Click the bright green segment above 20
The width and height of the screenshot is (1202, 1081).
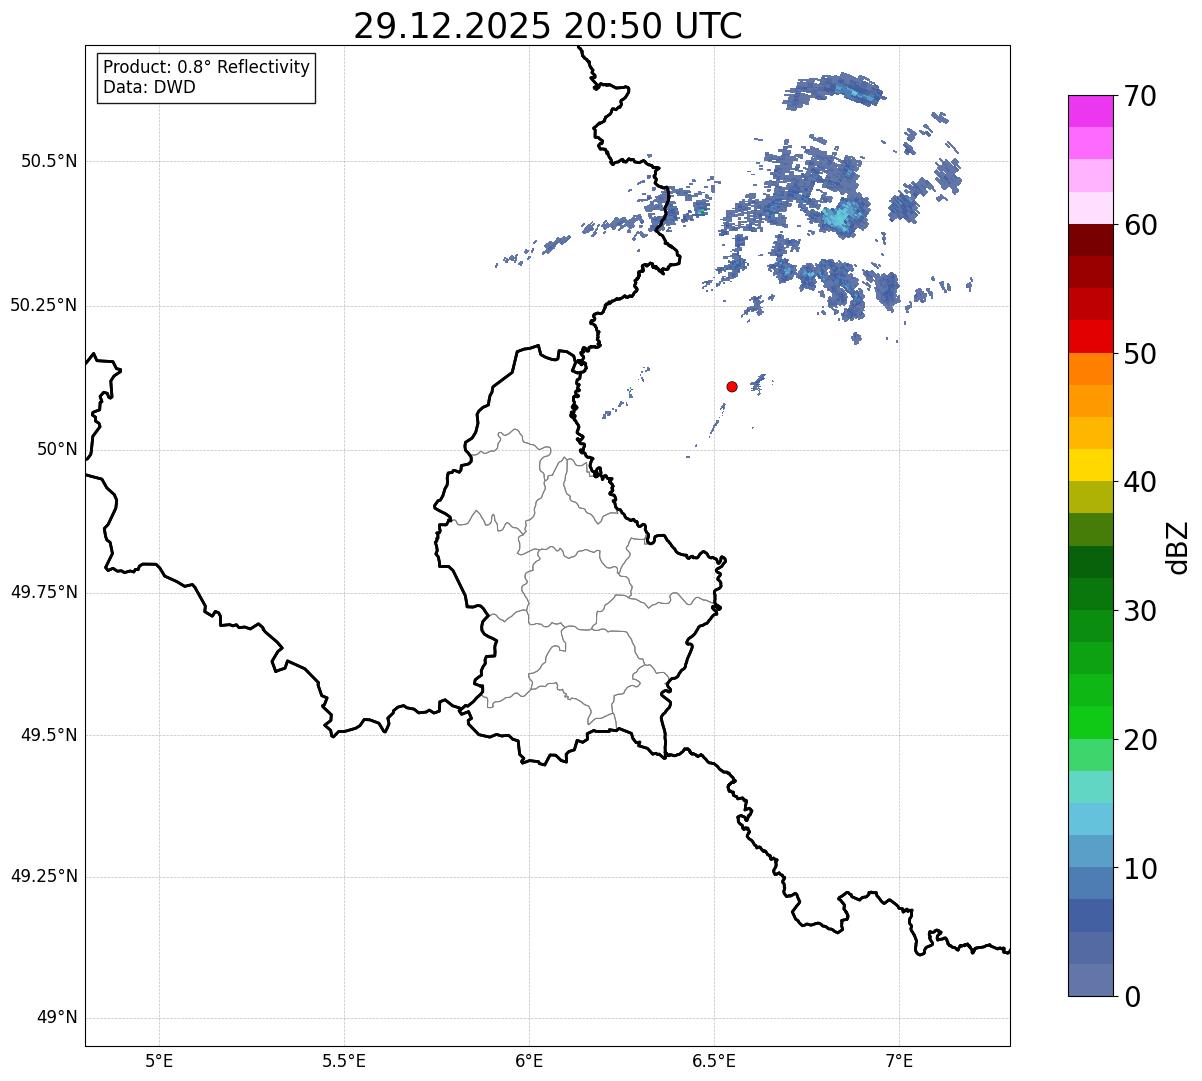coord(1090,722)
